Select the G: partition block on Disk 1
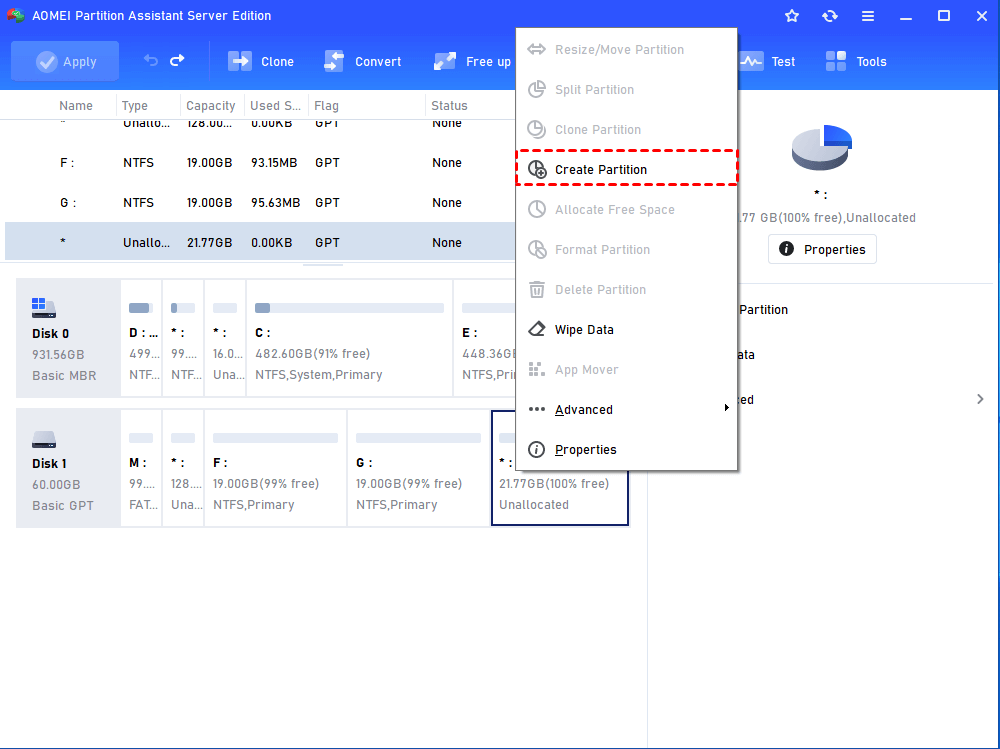The width and height of the screenshot is (1000, 749). click(418, 468)
